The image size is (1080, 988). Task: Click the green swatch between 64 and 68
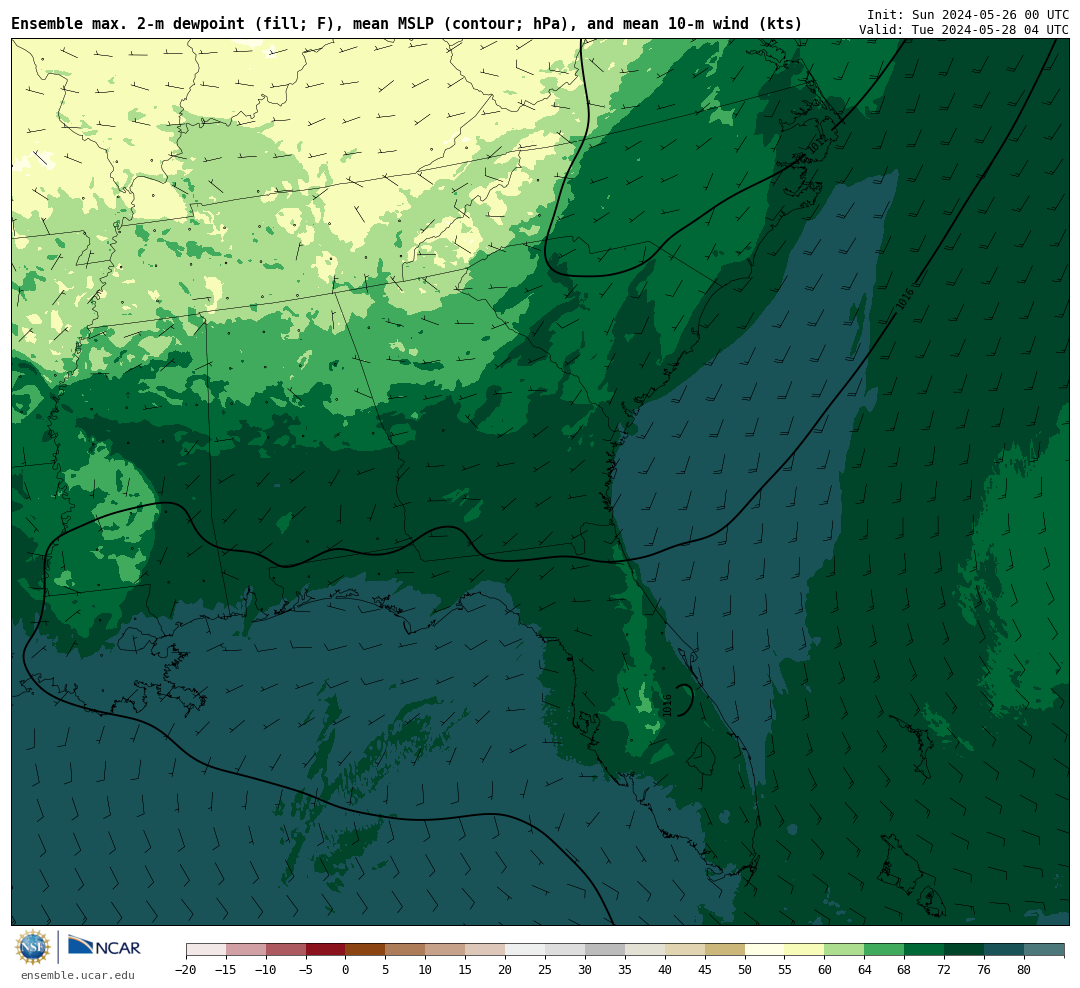point(884,950)
